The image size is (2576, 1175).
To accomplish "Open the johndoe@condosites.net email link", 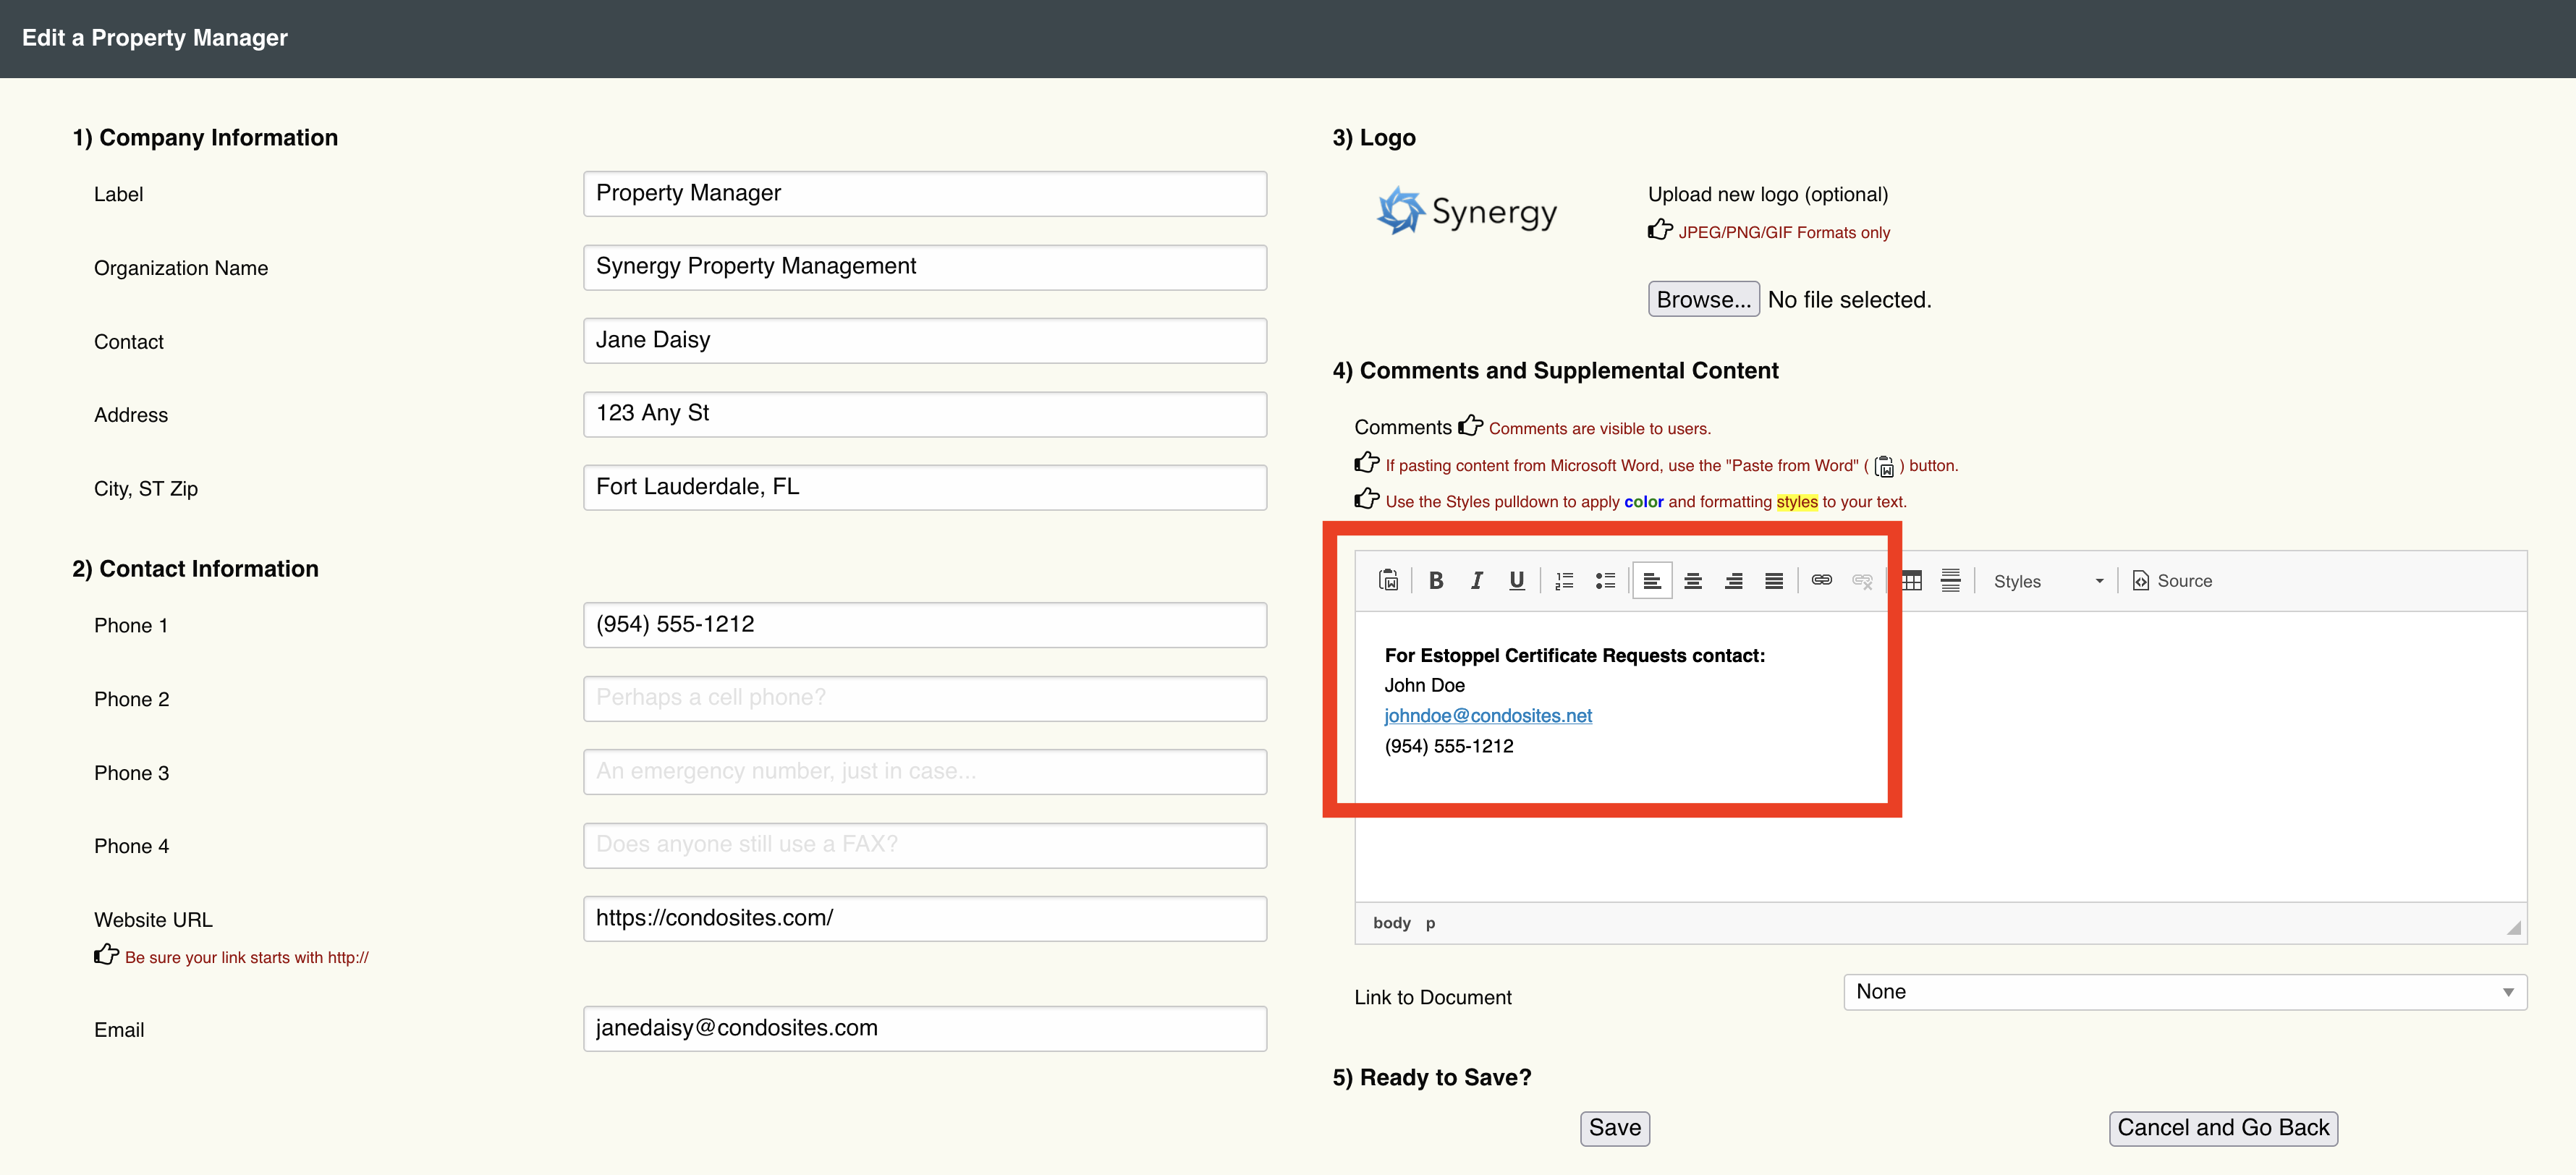I will [1487, 715].
